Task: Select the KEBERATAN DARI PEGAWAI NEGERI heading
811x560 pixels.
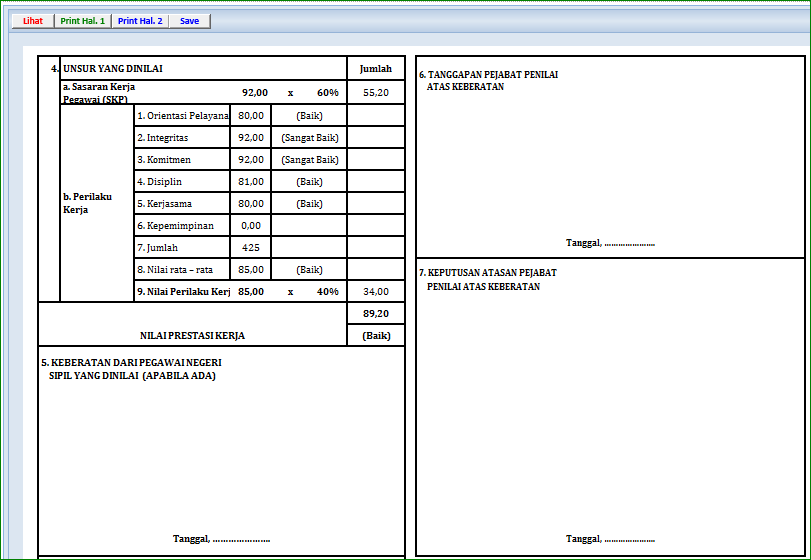Action: 131,369
